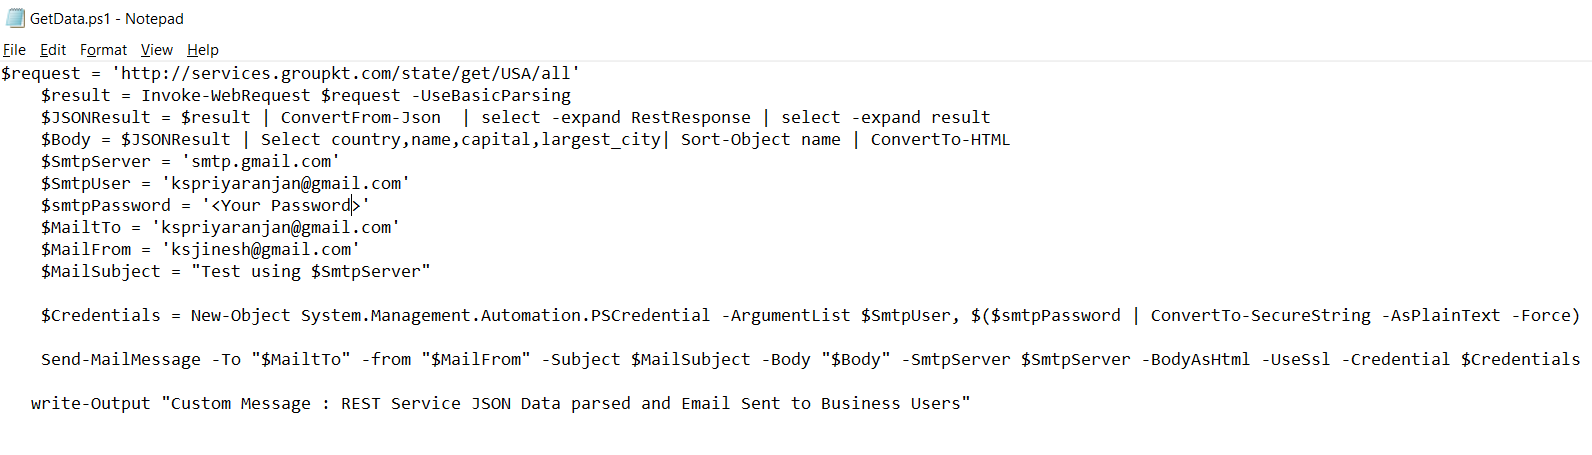Click the -BodyAsHtml parameter

pyautogui.click(x=1196, y=359)
